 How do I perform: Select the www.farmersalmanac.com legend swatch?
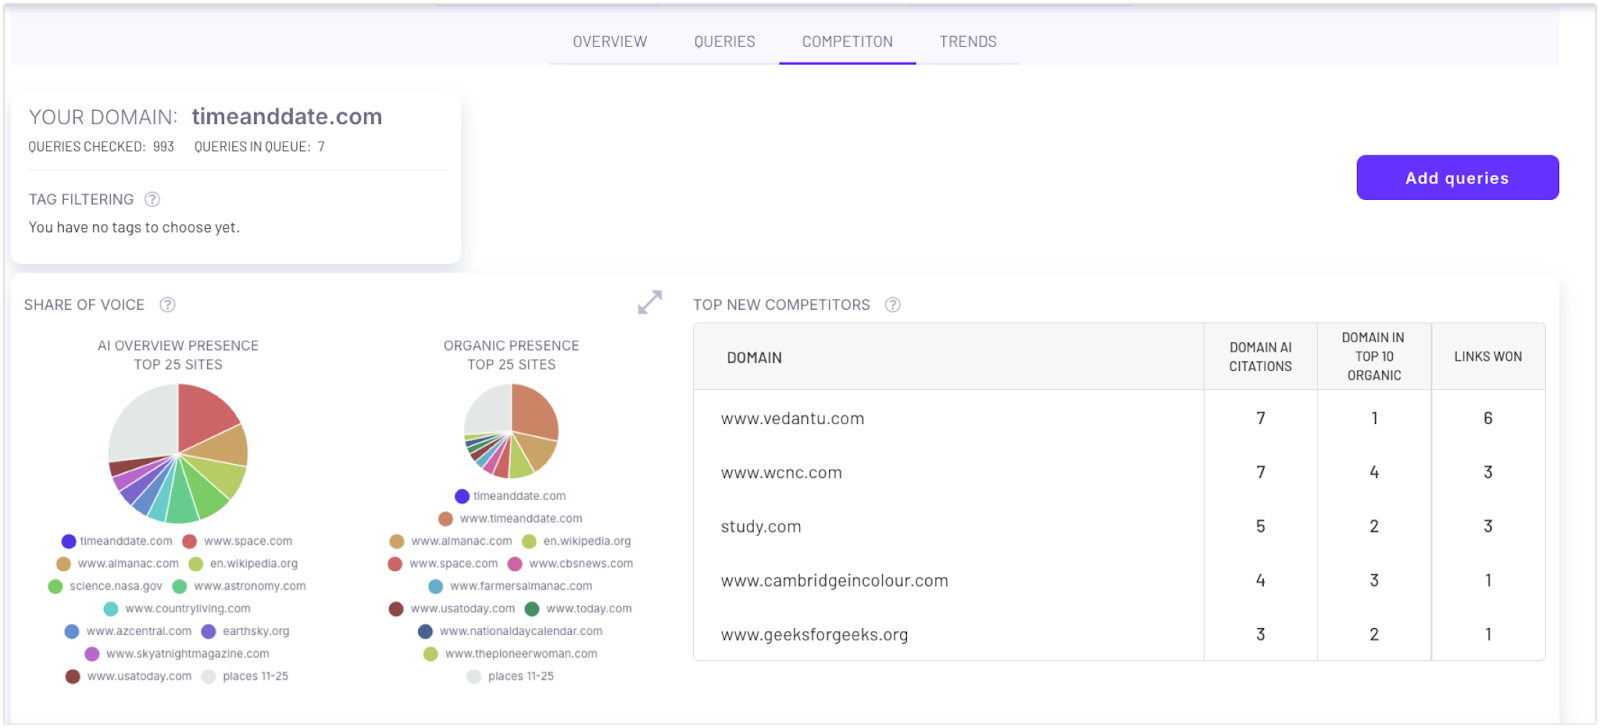pos(436,586)
